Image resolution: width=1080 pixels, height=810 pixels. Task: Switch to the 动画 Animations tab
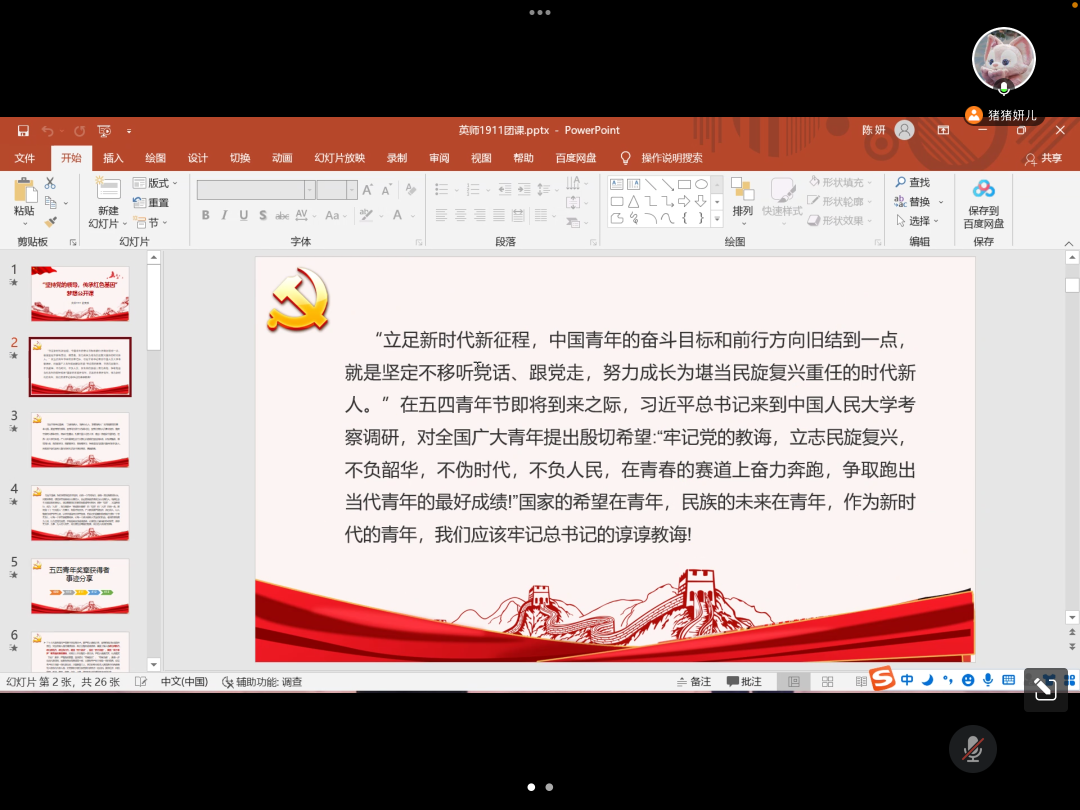(x=282, y=158)
